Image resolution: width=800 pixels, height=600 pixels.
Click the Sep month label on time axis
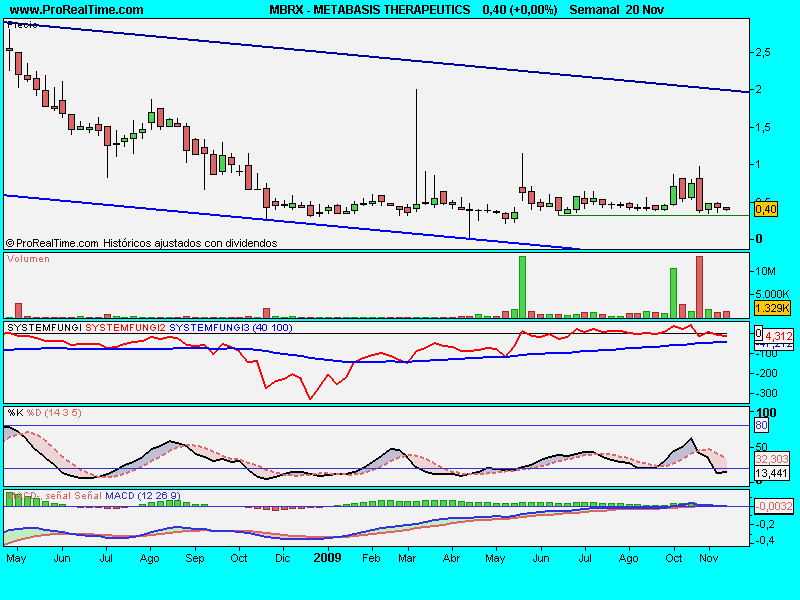[195, 558]
